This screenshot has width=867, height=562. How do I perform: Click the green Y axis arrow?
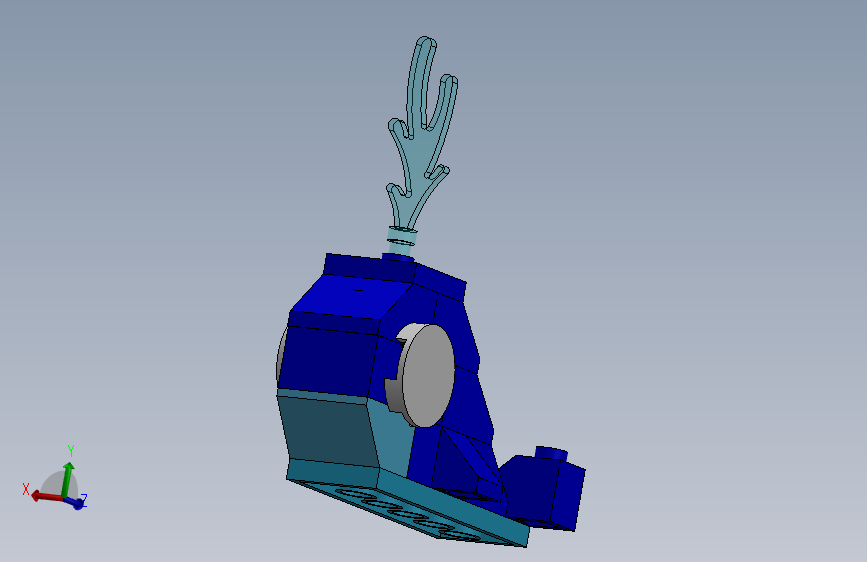coord(67,479)
